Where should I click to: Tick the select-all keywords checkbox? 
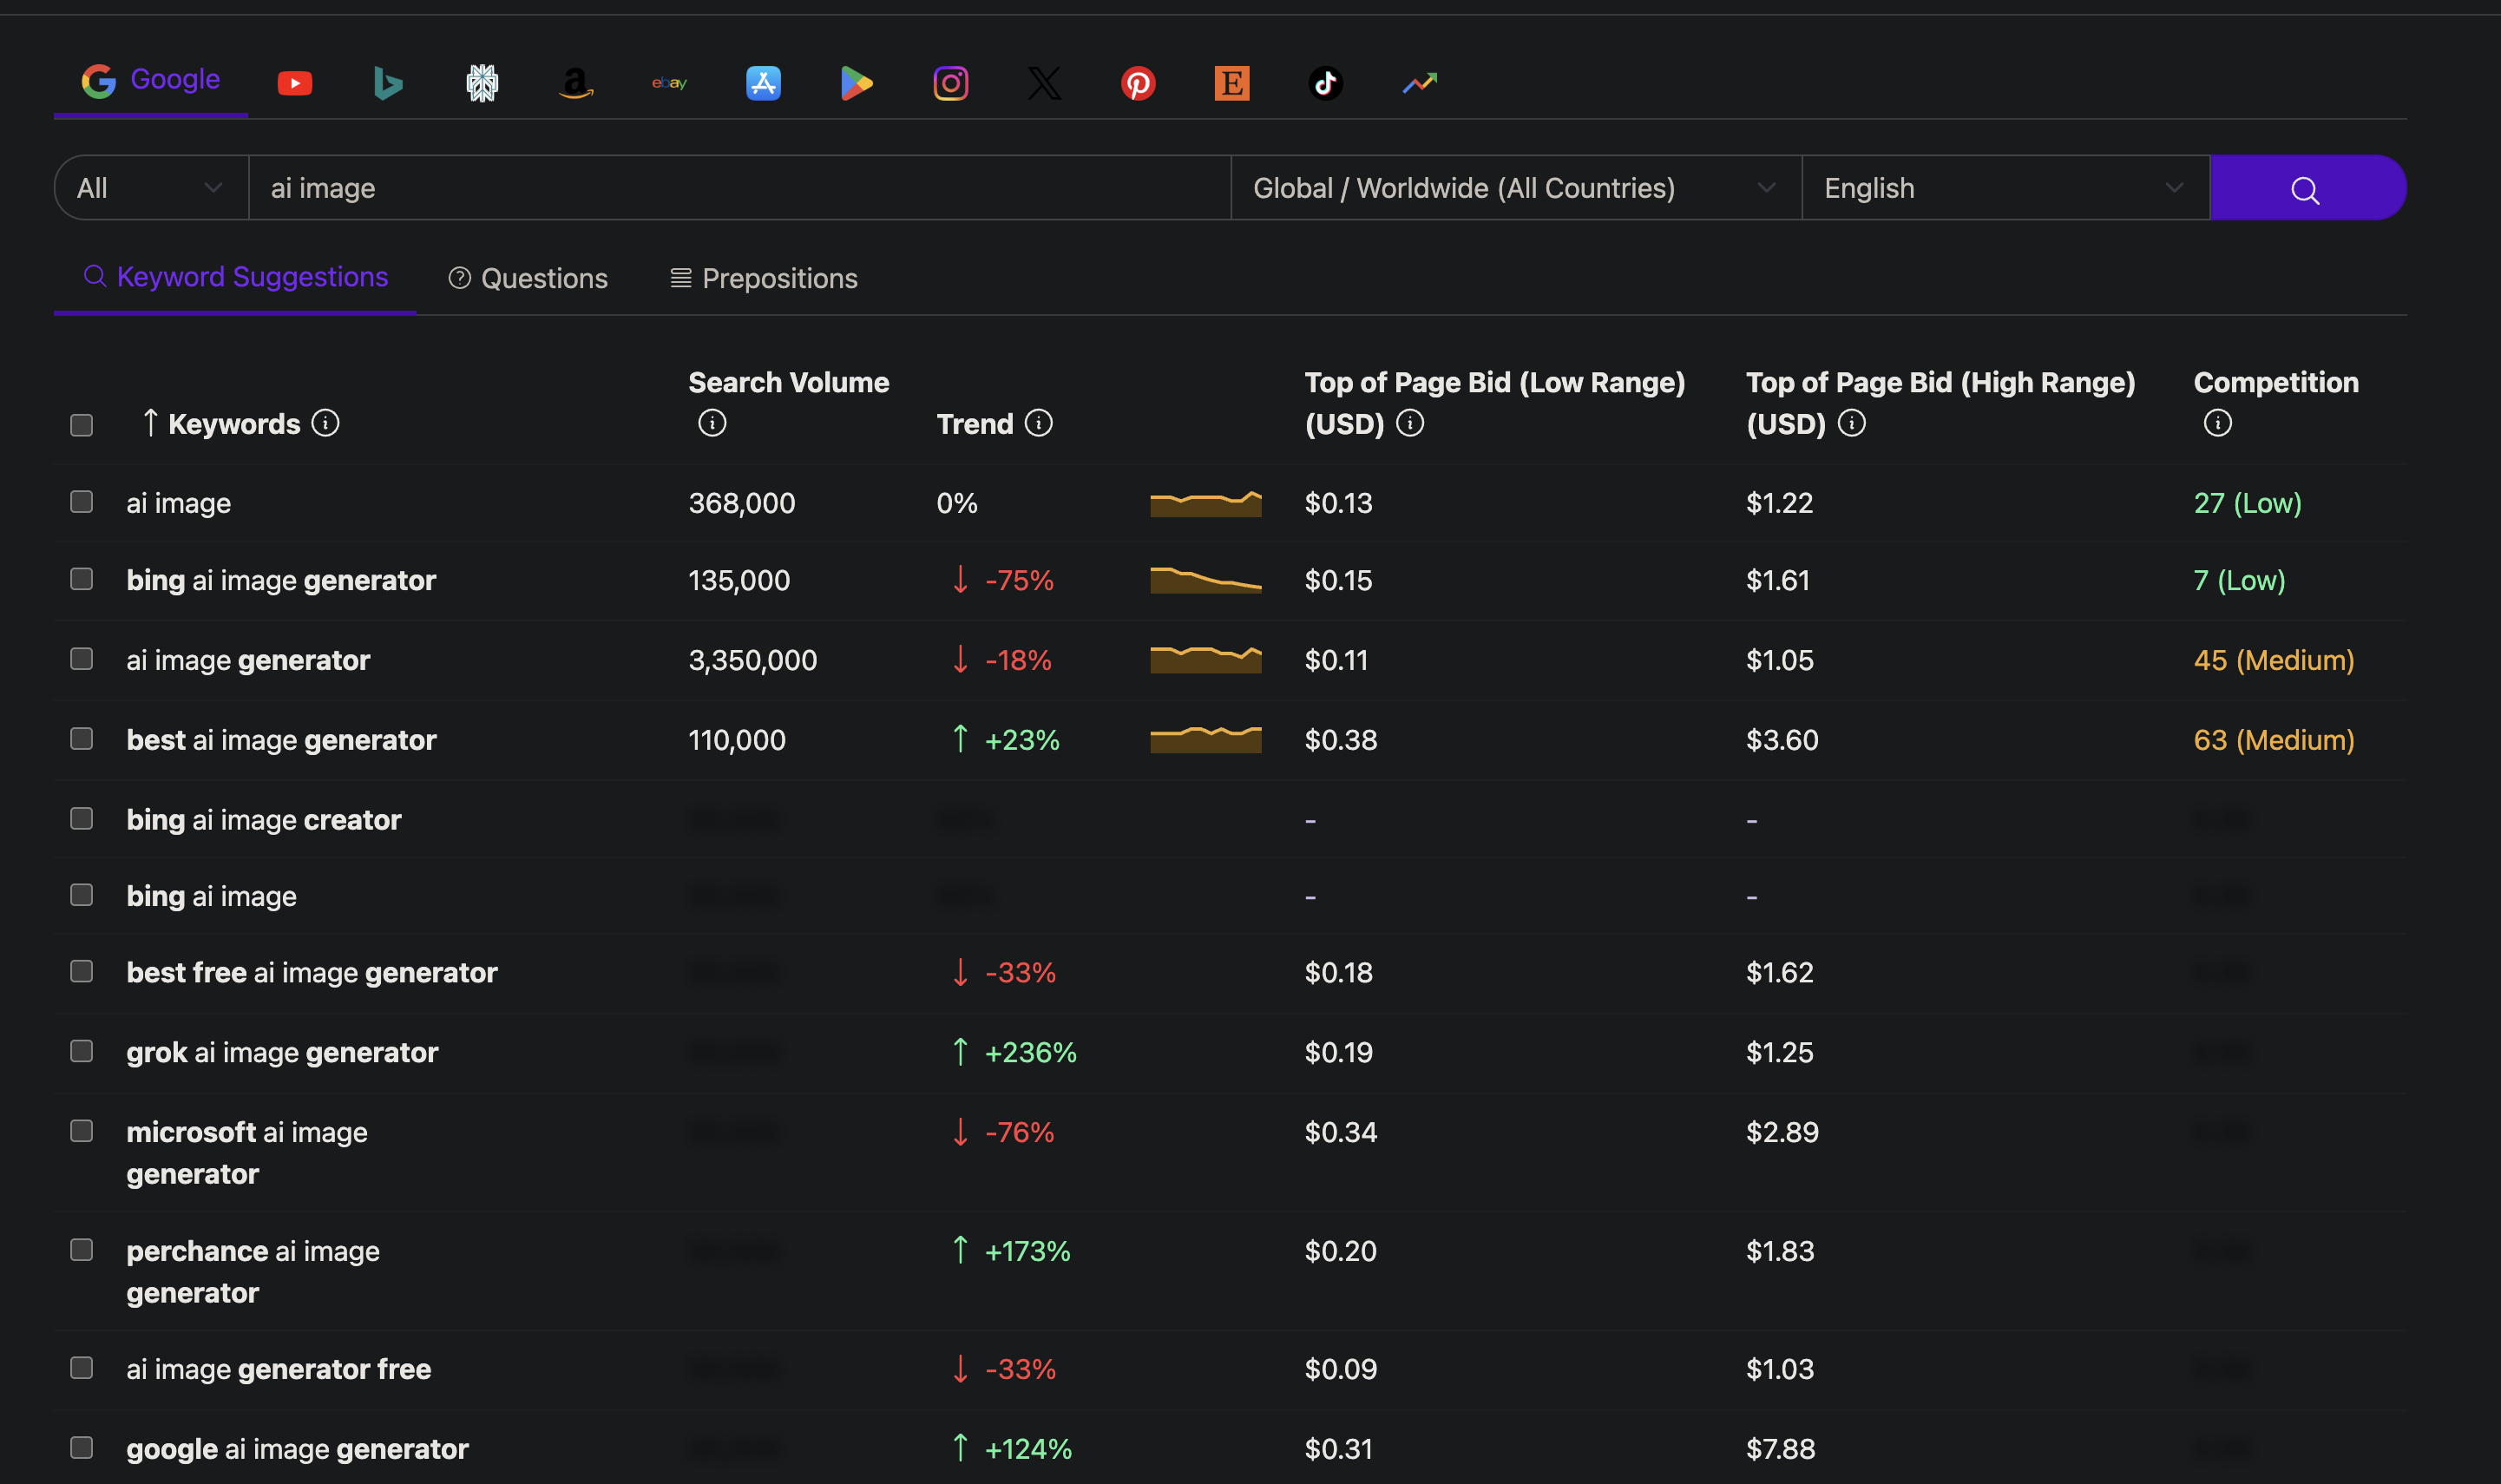[x=82, y=425]
